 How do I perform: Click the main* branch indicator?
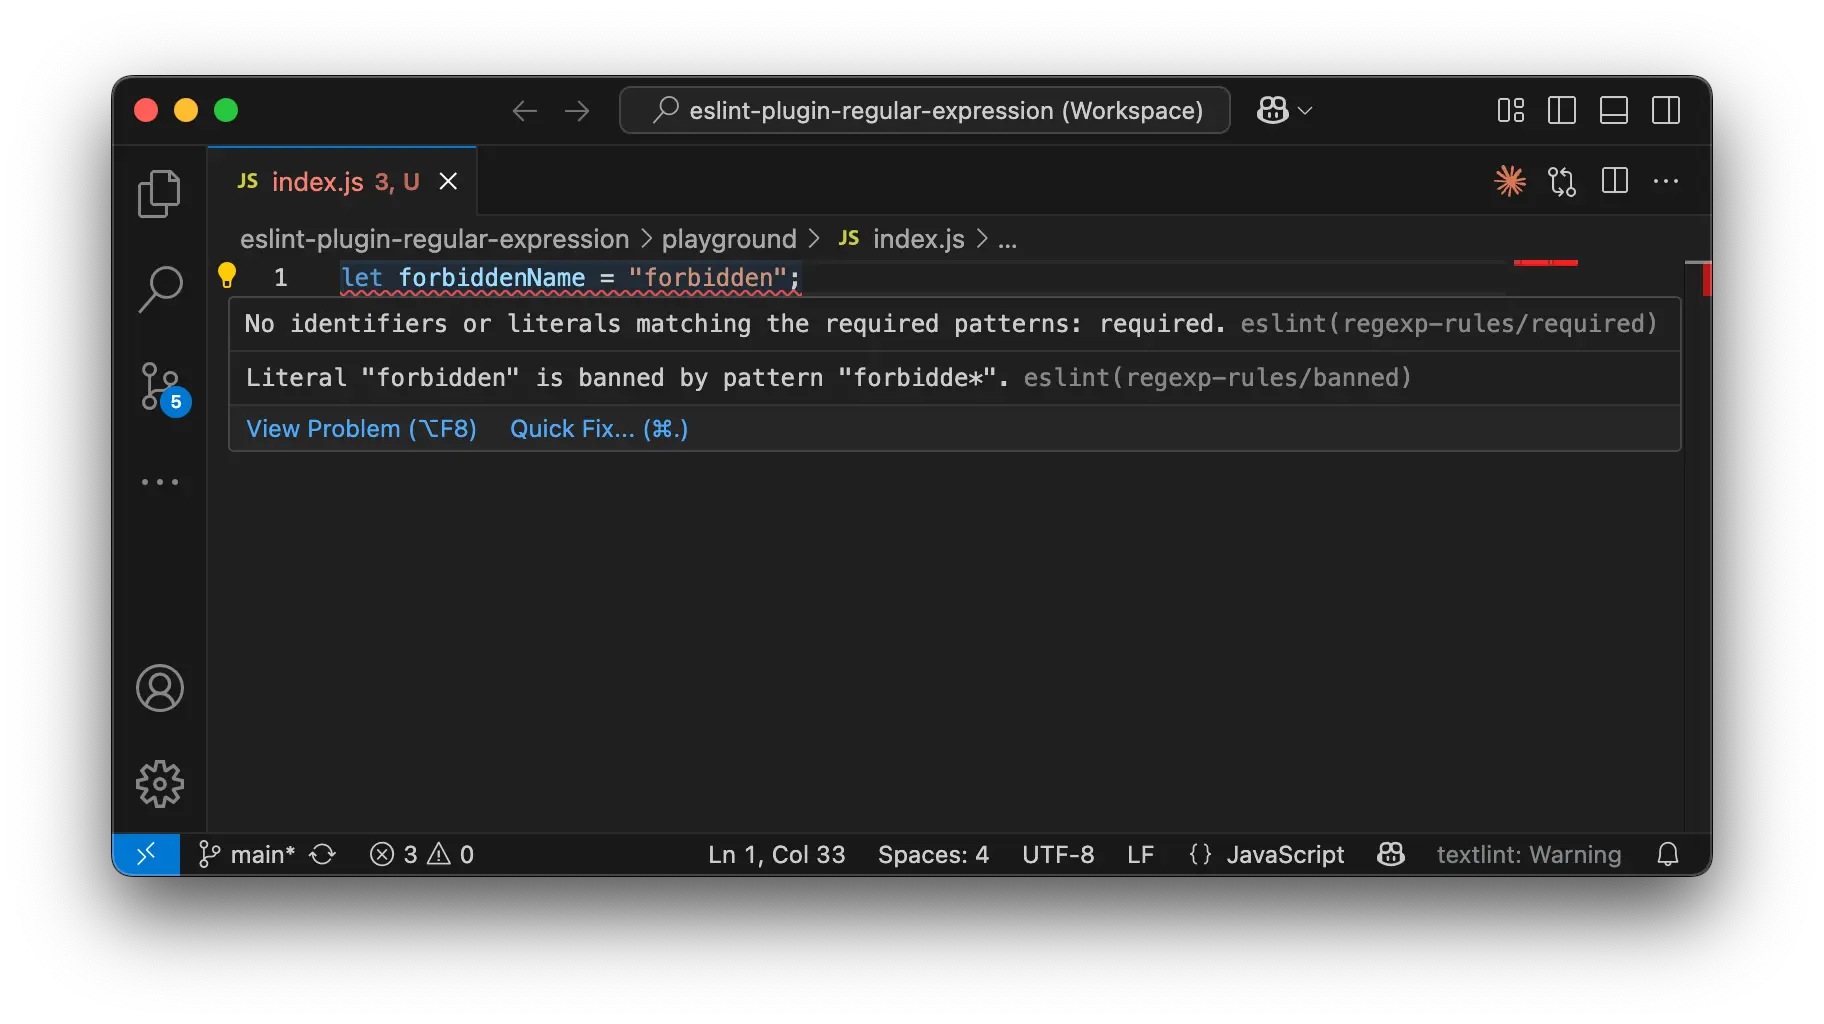tap(247, 854)
